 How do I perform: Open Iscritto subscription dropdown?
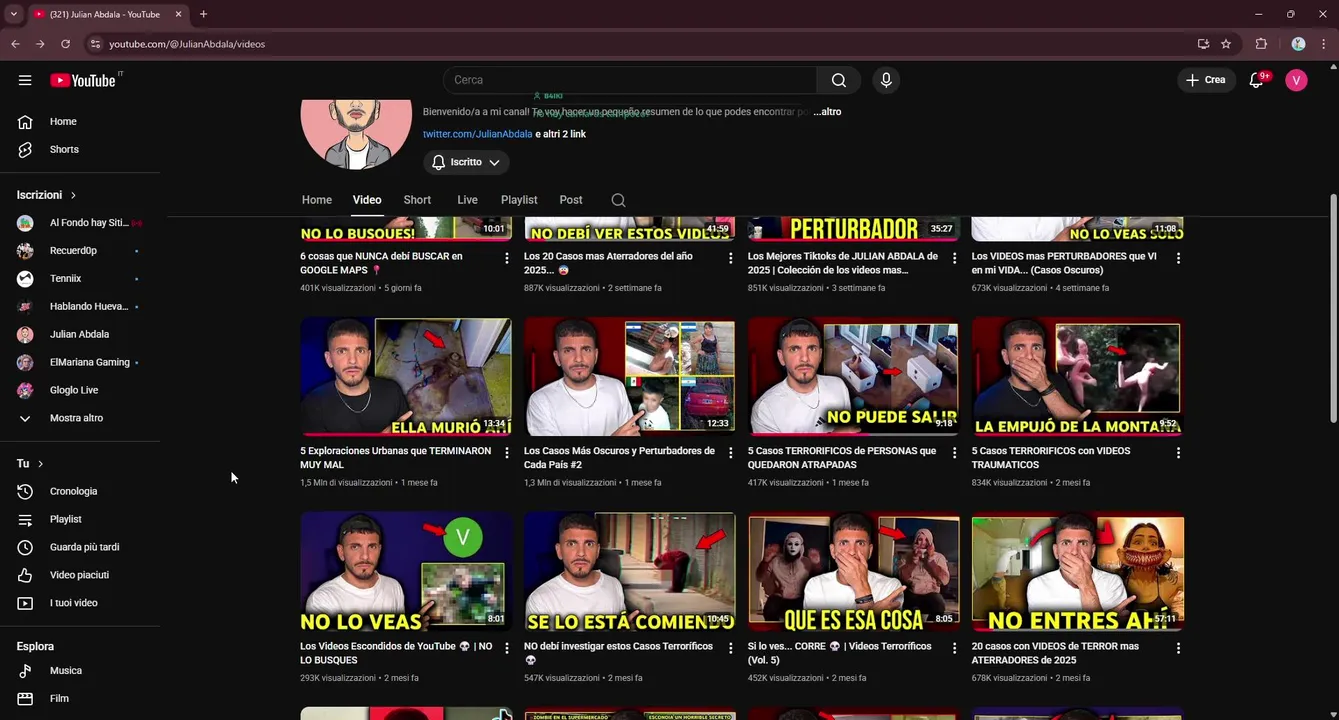click(466, 162)
